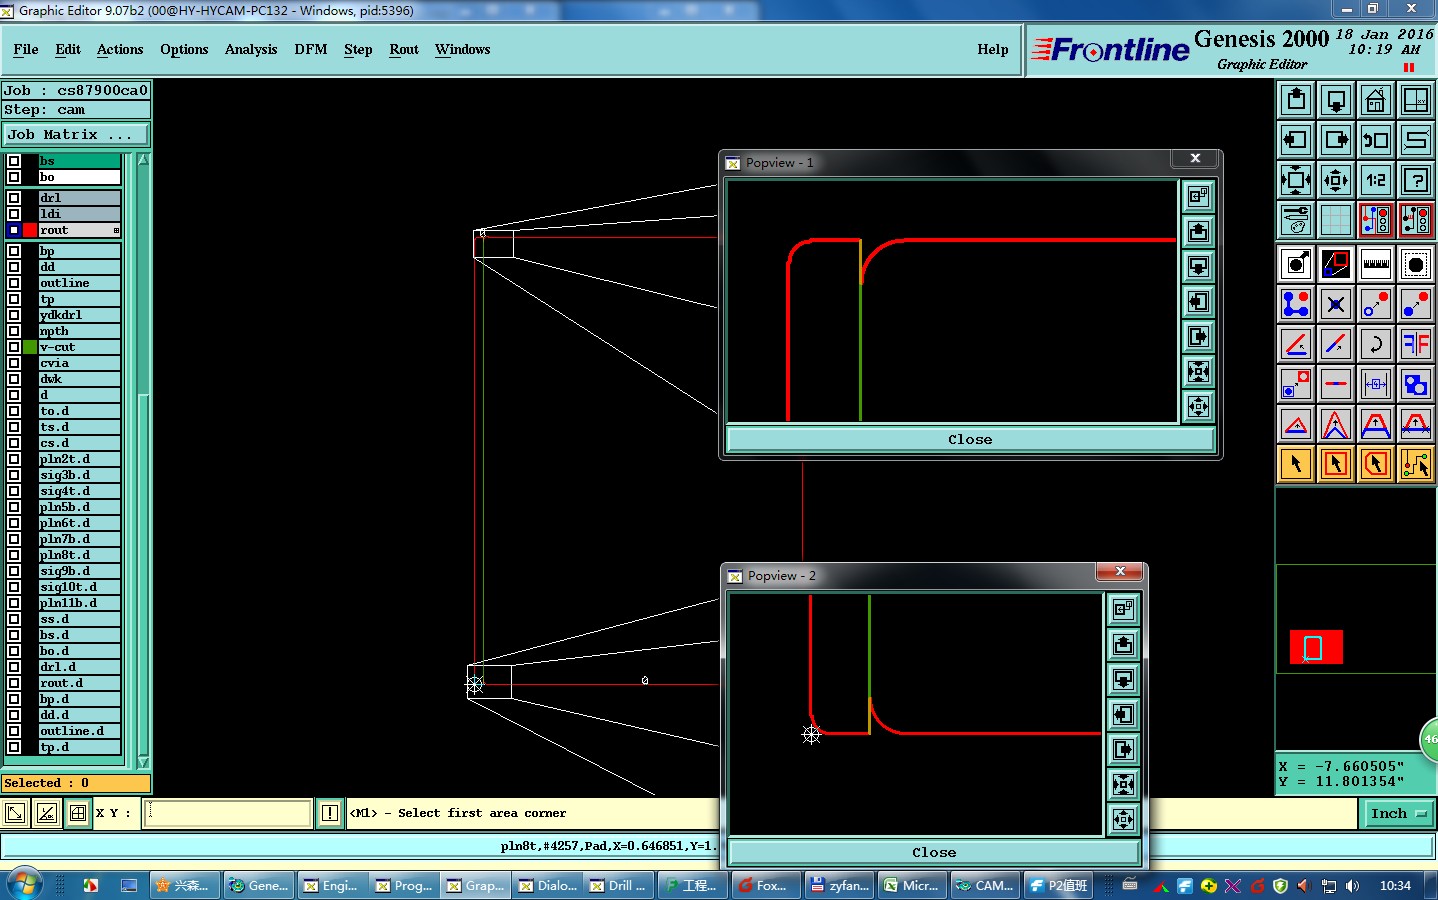The image size is (1438, 900).
Task: Click the taskbar clock showing 10:34
Action: click(1395, 885)
